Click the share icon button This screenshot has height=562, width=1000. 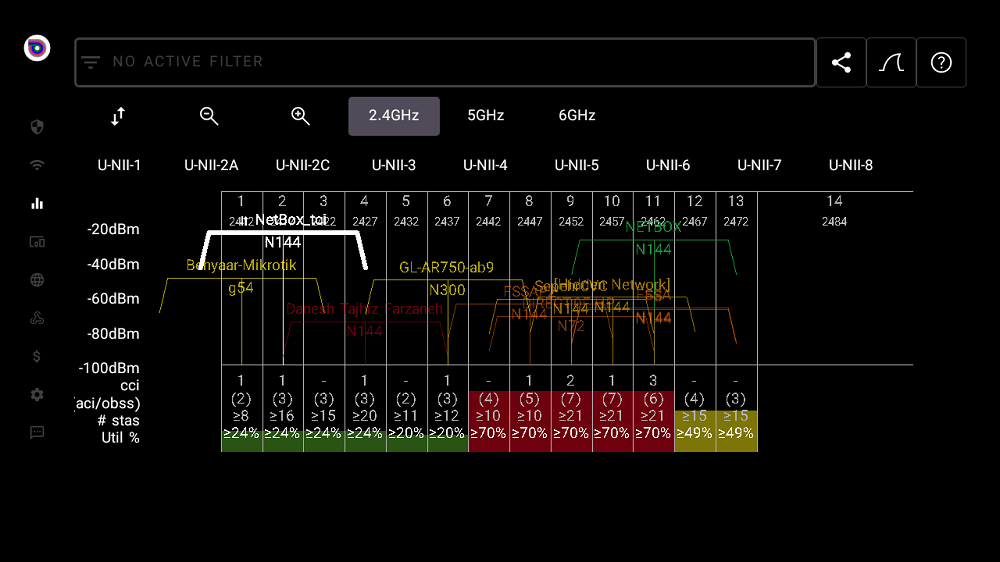[x=841, y=63]
